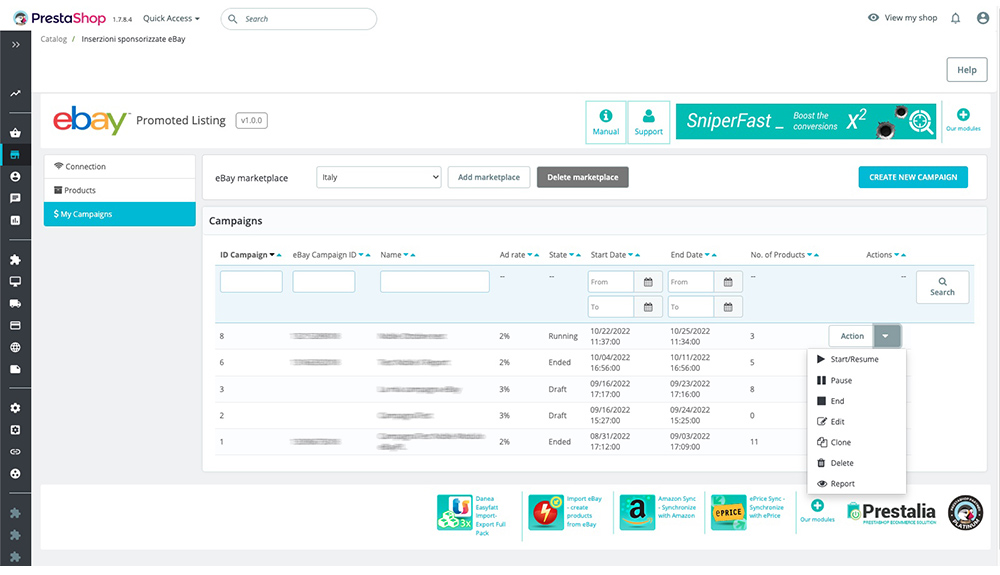Open the Quick Access dropdown
This screenshot has width=1000, height=575.
tap(171, 18)
